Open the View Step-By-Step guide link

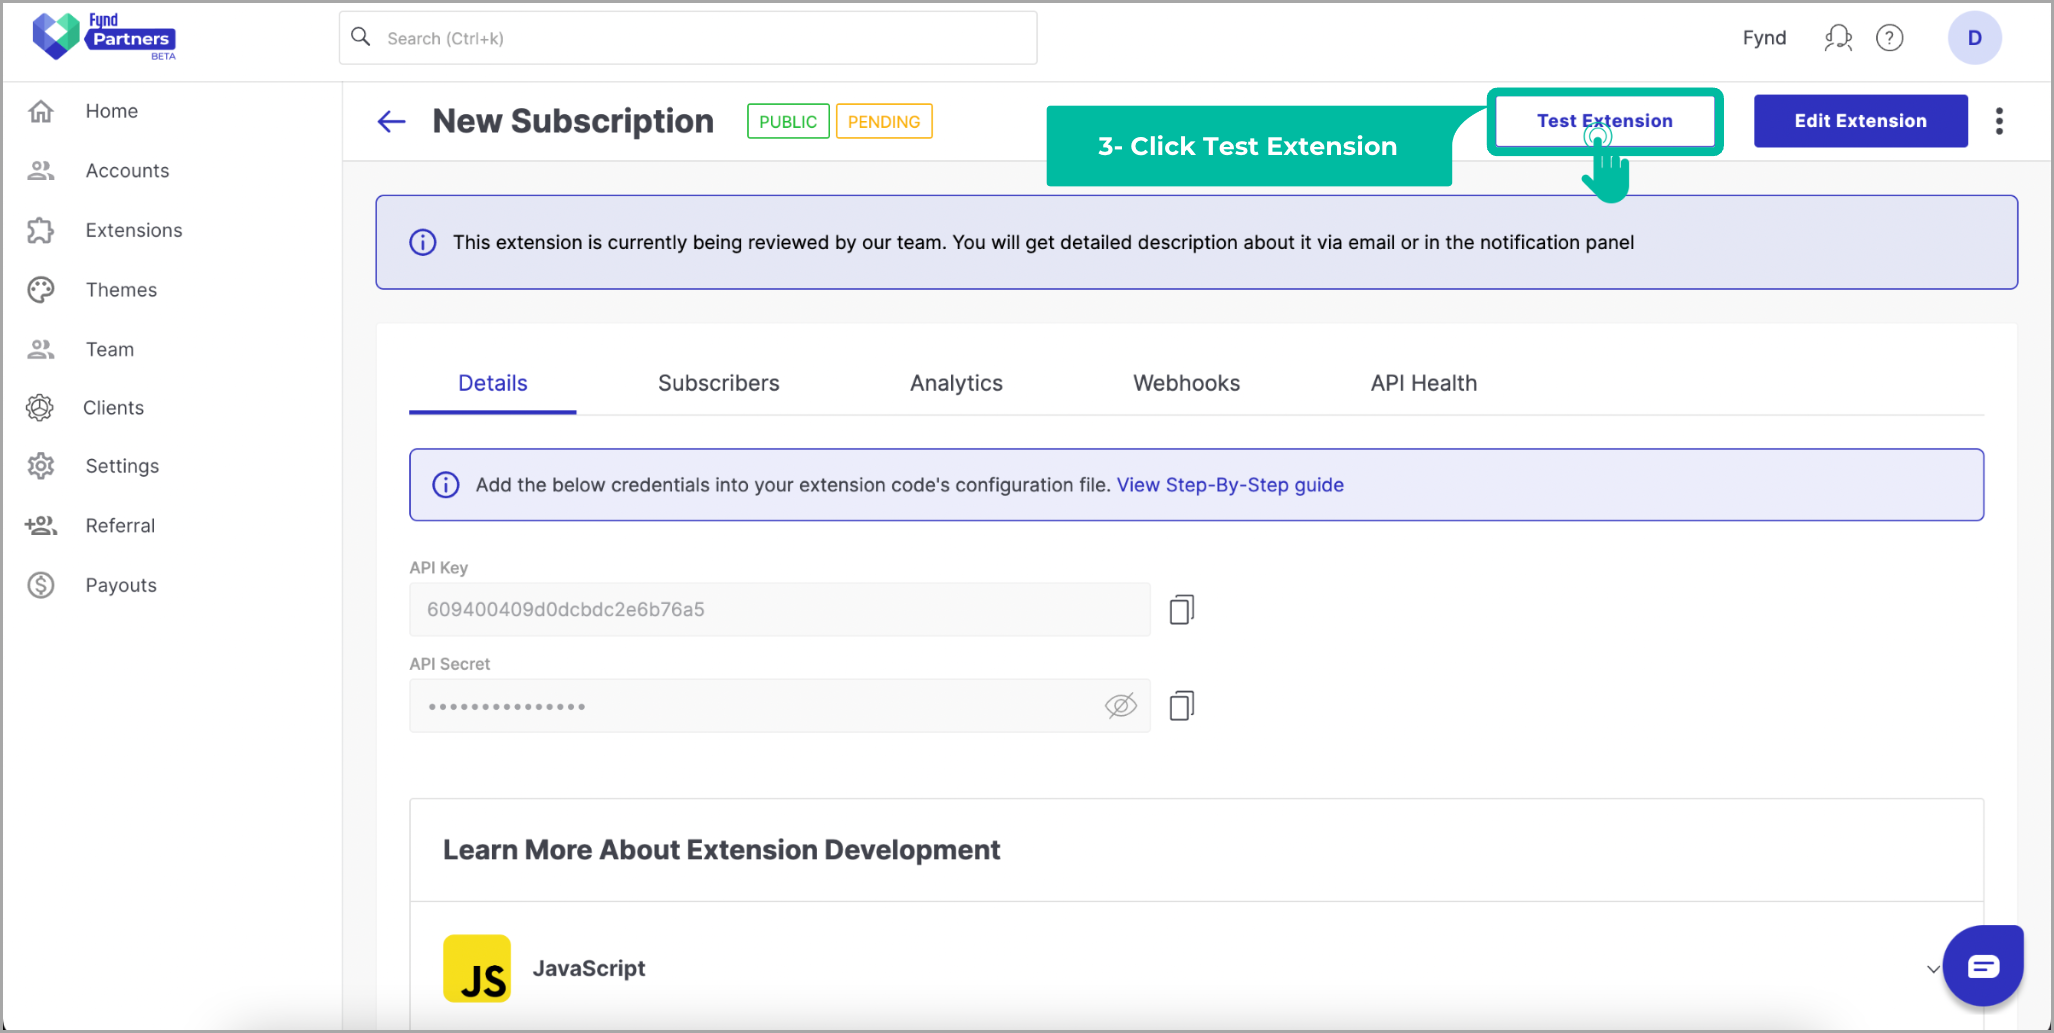[1230, 485]
